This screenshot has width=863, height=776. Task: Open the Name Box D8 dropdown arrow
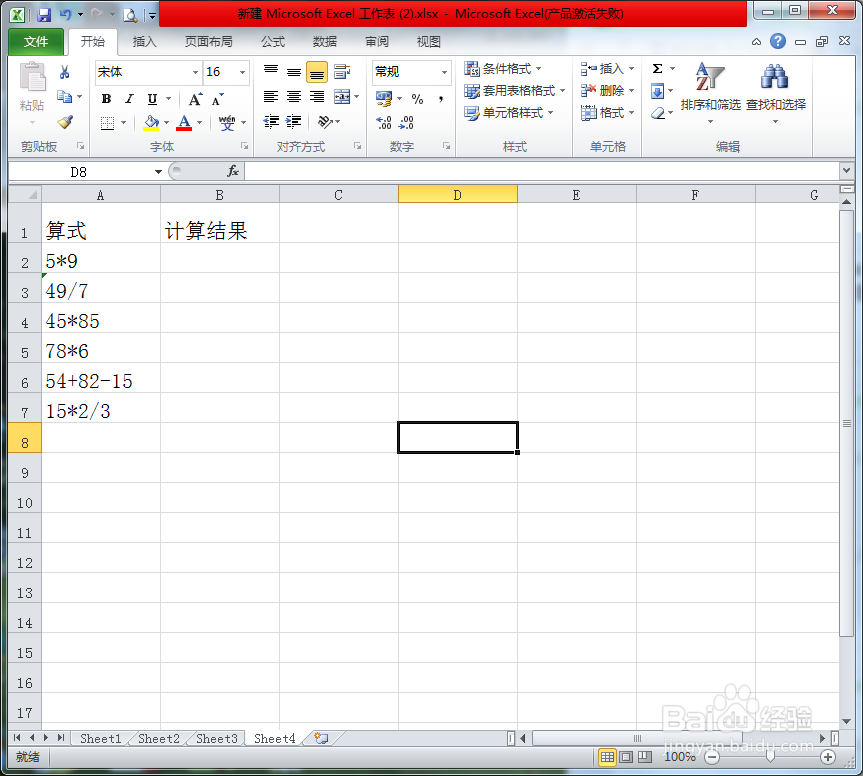pos(158,172)
